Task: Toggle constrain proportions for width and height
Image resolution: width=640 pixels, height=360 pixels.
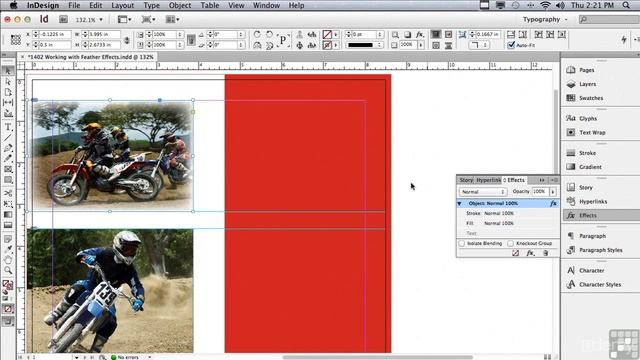Action: click(x=127, y=40)
